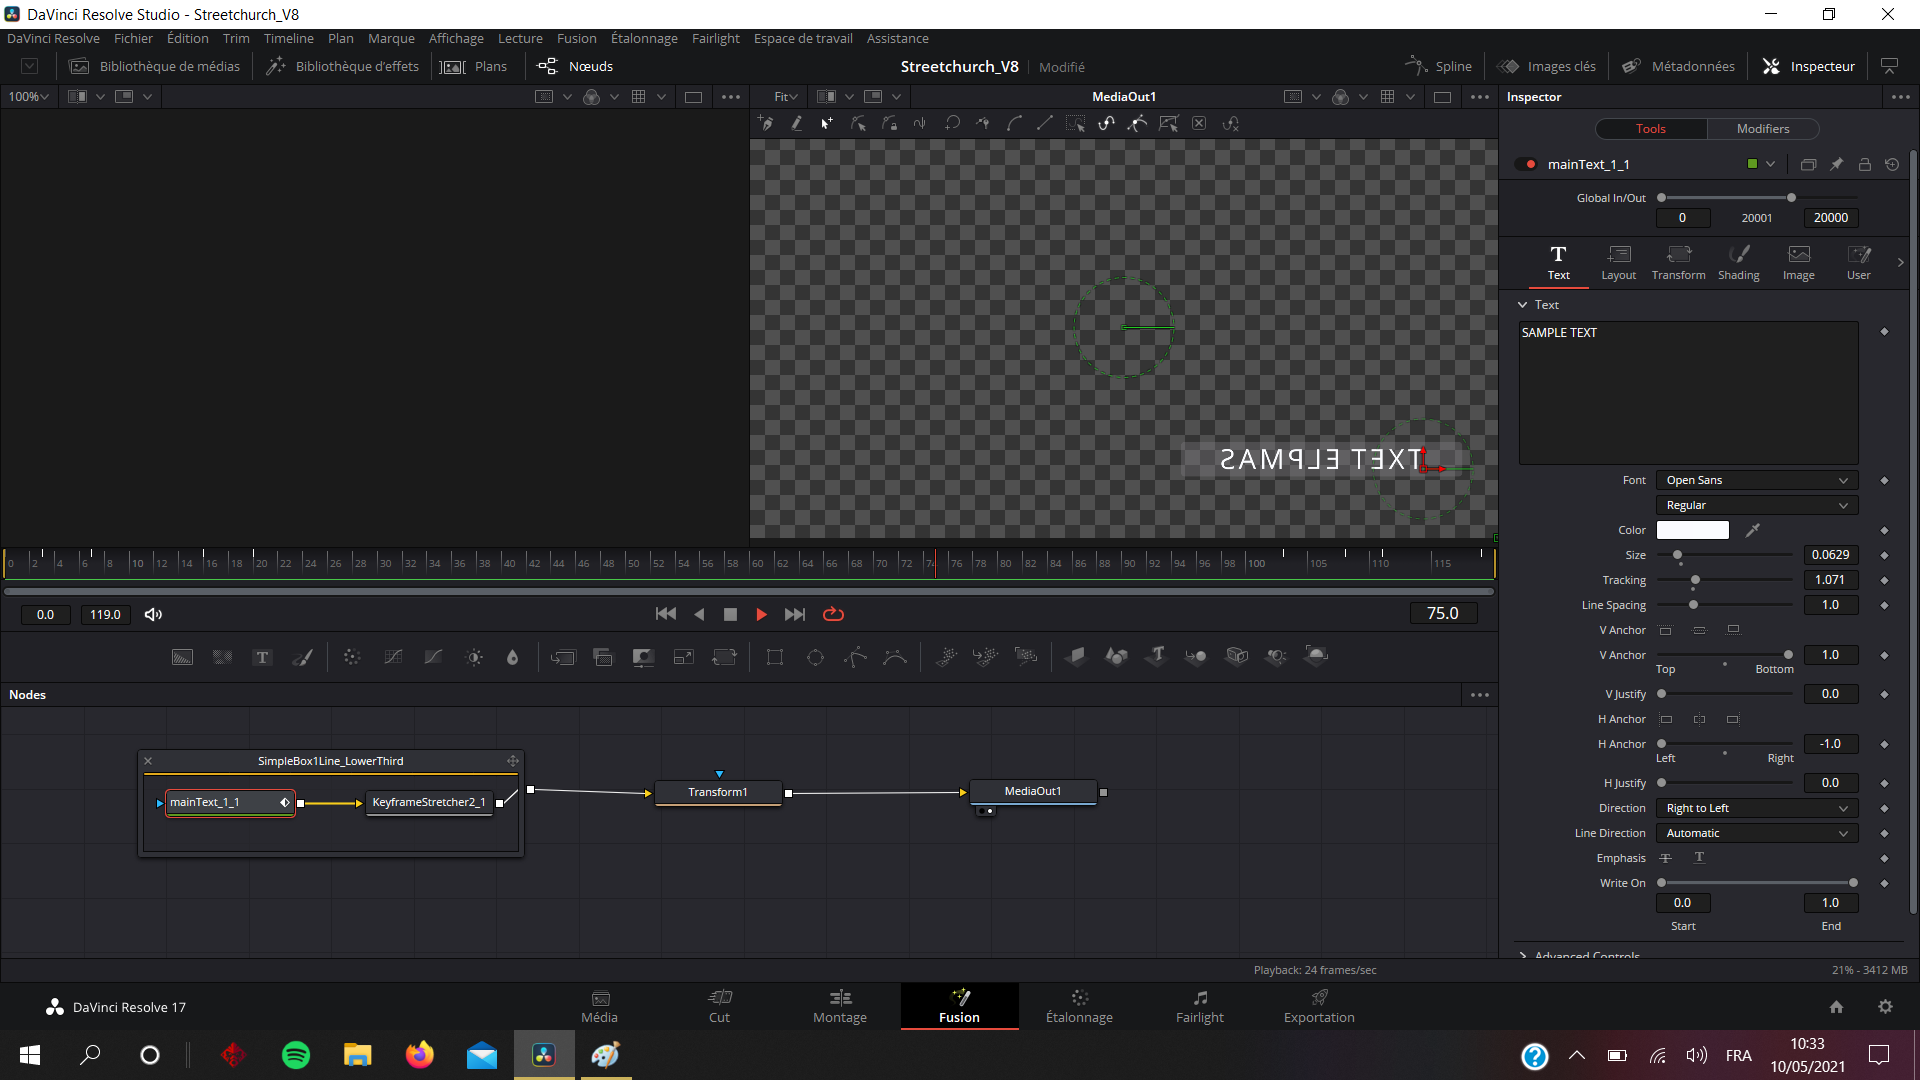The height and width of the screenshot is (1080, 1920).
Task: Add a Color Corrector tool from the toolbar
Action: (x=352, y=657)
